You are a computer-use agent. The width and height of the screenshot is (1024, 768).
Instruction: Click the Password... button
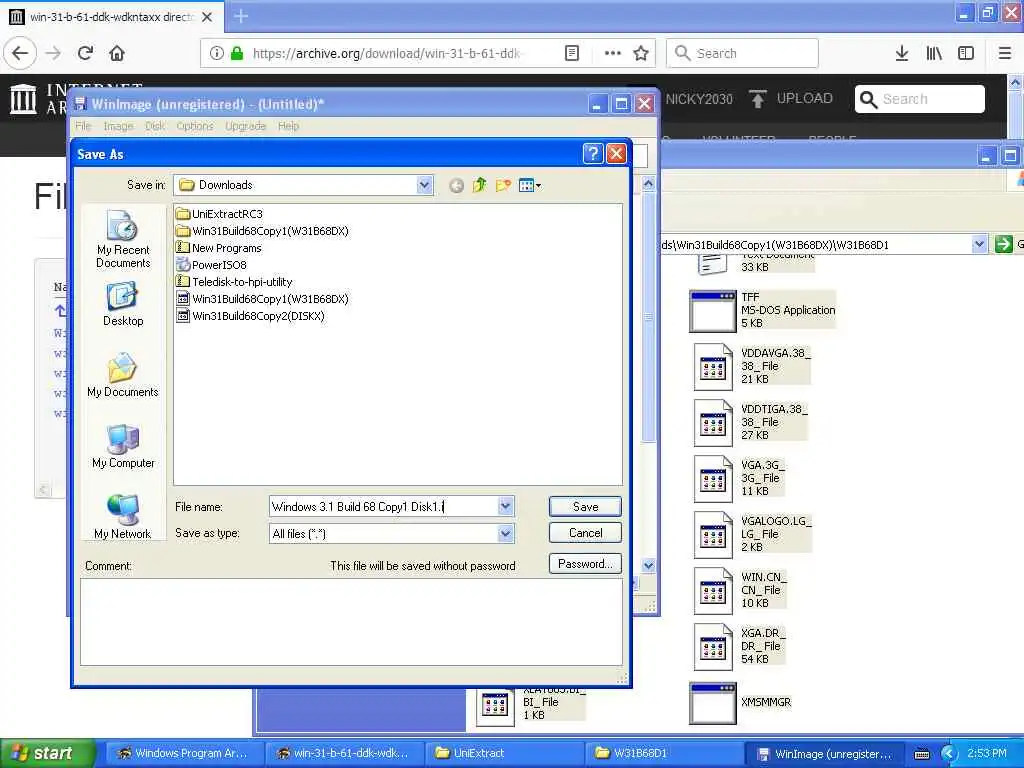(585, 564)
